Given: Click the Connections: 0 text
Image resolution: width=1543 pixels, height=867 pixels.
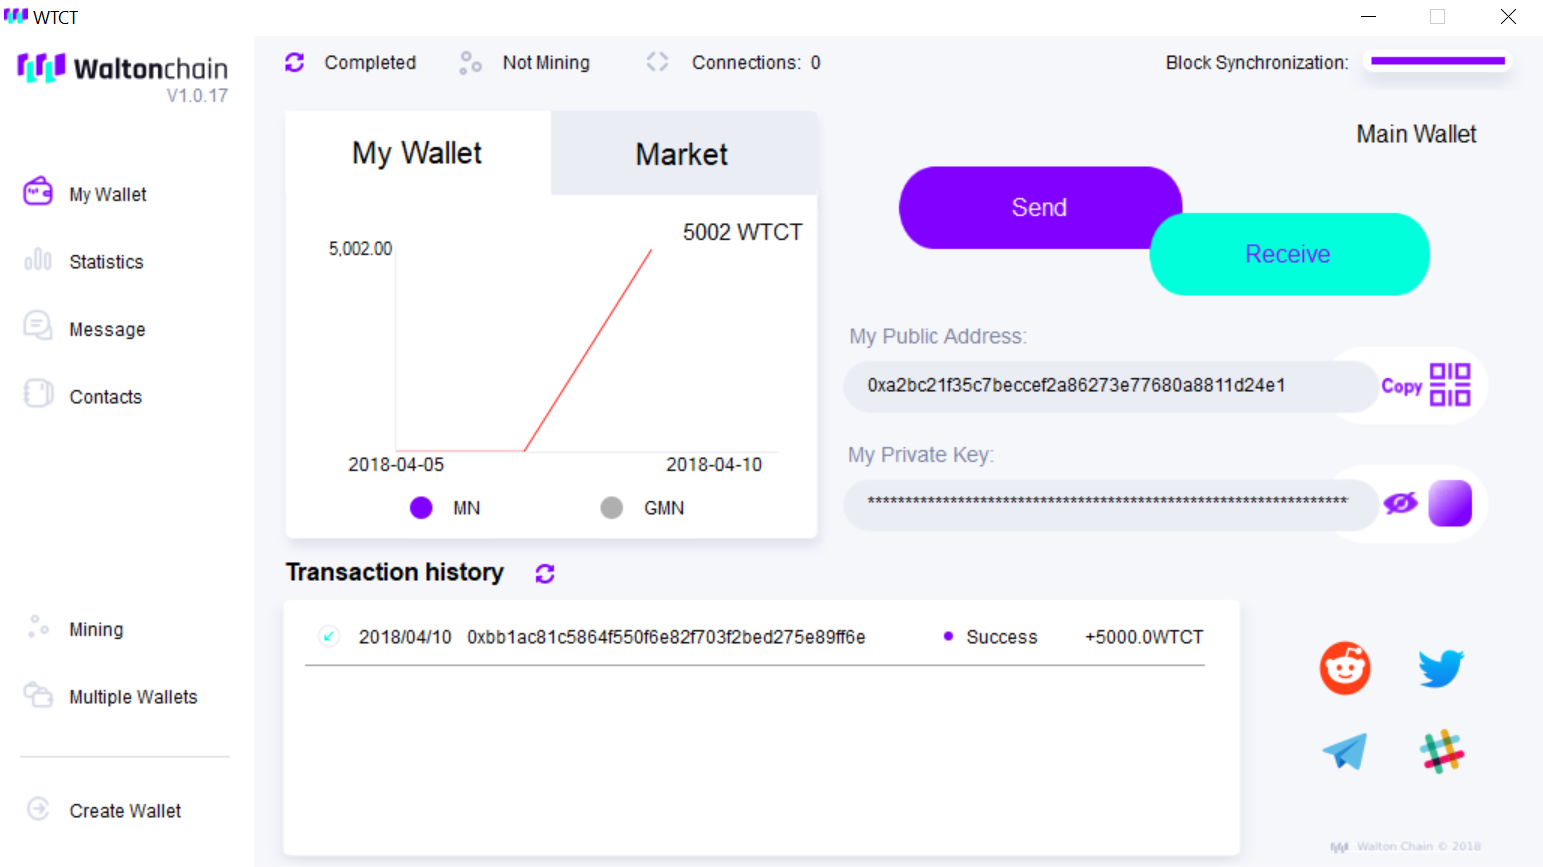Looking at the screenshot, I should (756, 62).
